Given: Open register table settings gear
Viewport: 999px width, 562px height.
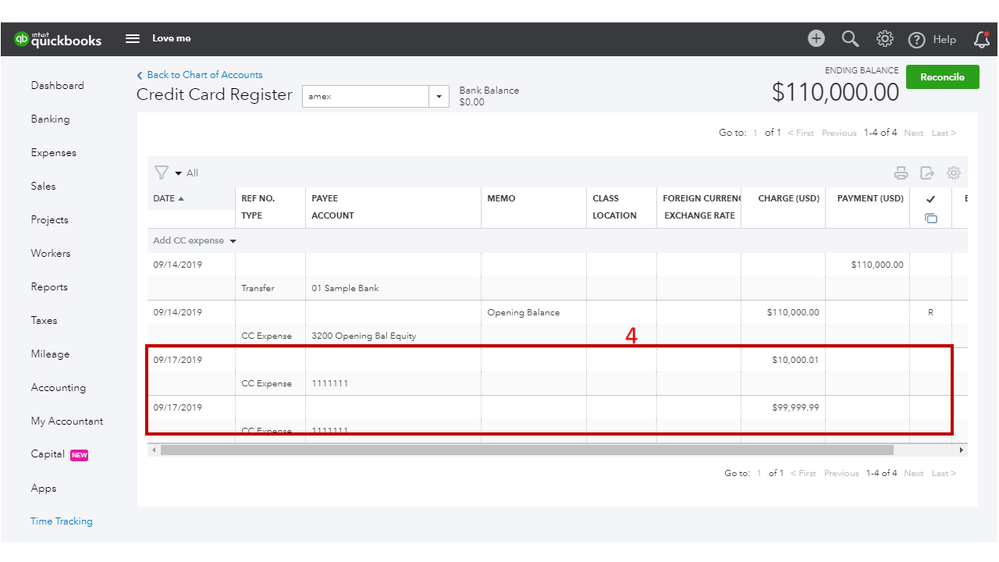Looking at the screenshot, I should point(953,173).
